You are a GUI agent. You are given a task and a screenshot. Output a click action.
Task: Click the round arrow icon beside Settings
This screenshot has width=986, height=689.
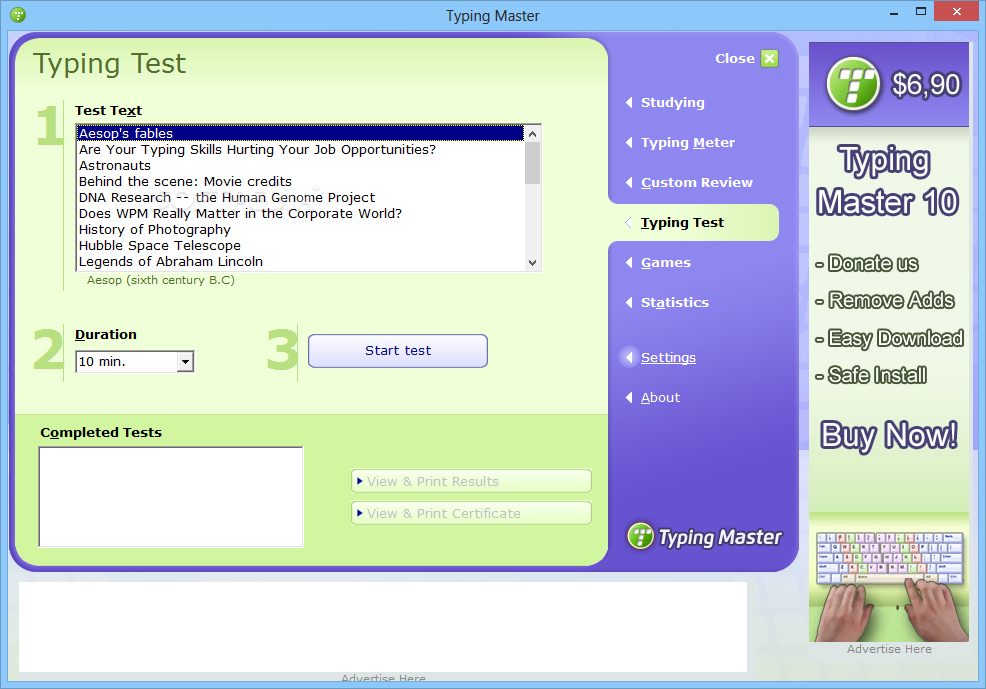click(629, 357)
